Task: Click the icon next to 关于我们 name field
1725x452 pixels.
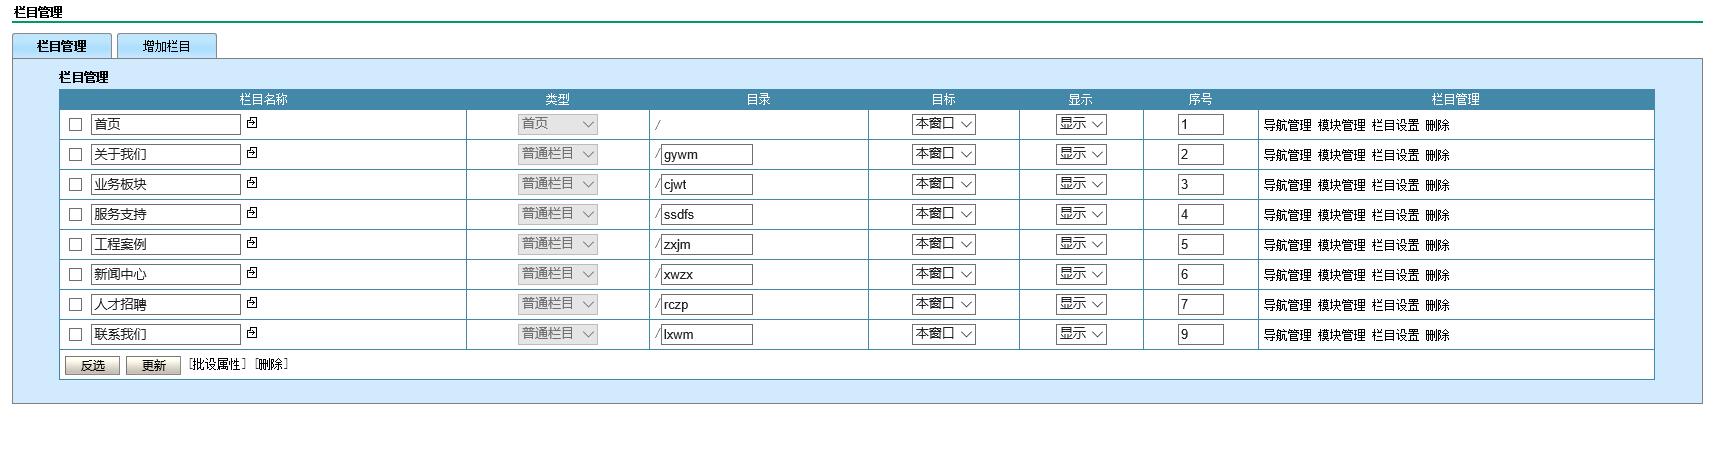Action: click(x=252, y=153)
